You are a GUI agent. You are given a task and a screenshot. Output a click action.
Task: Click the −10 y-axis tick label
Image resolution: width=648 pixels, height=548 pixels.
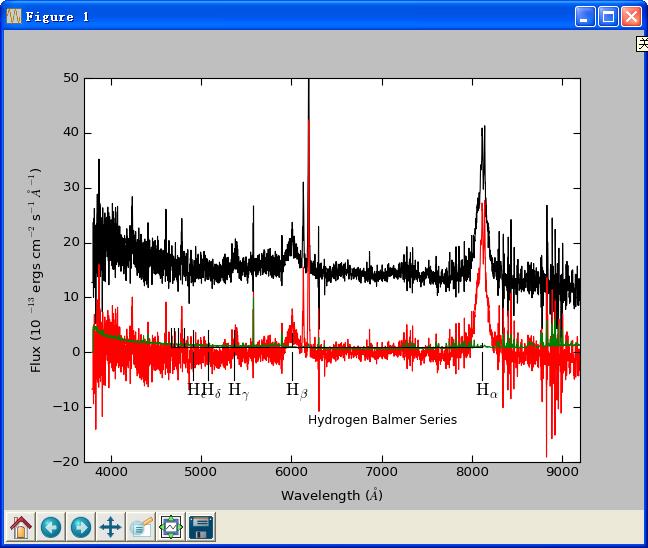pyautogui.click(x=67, y=407)
